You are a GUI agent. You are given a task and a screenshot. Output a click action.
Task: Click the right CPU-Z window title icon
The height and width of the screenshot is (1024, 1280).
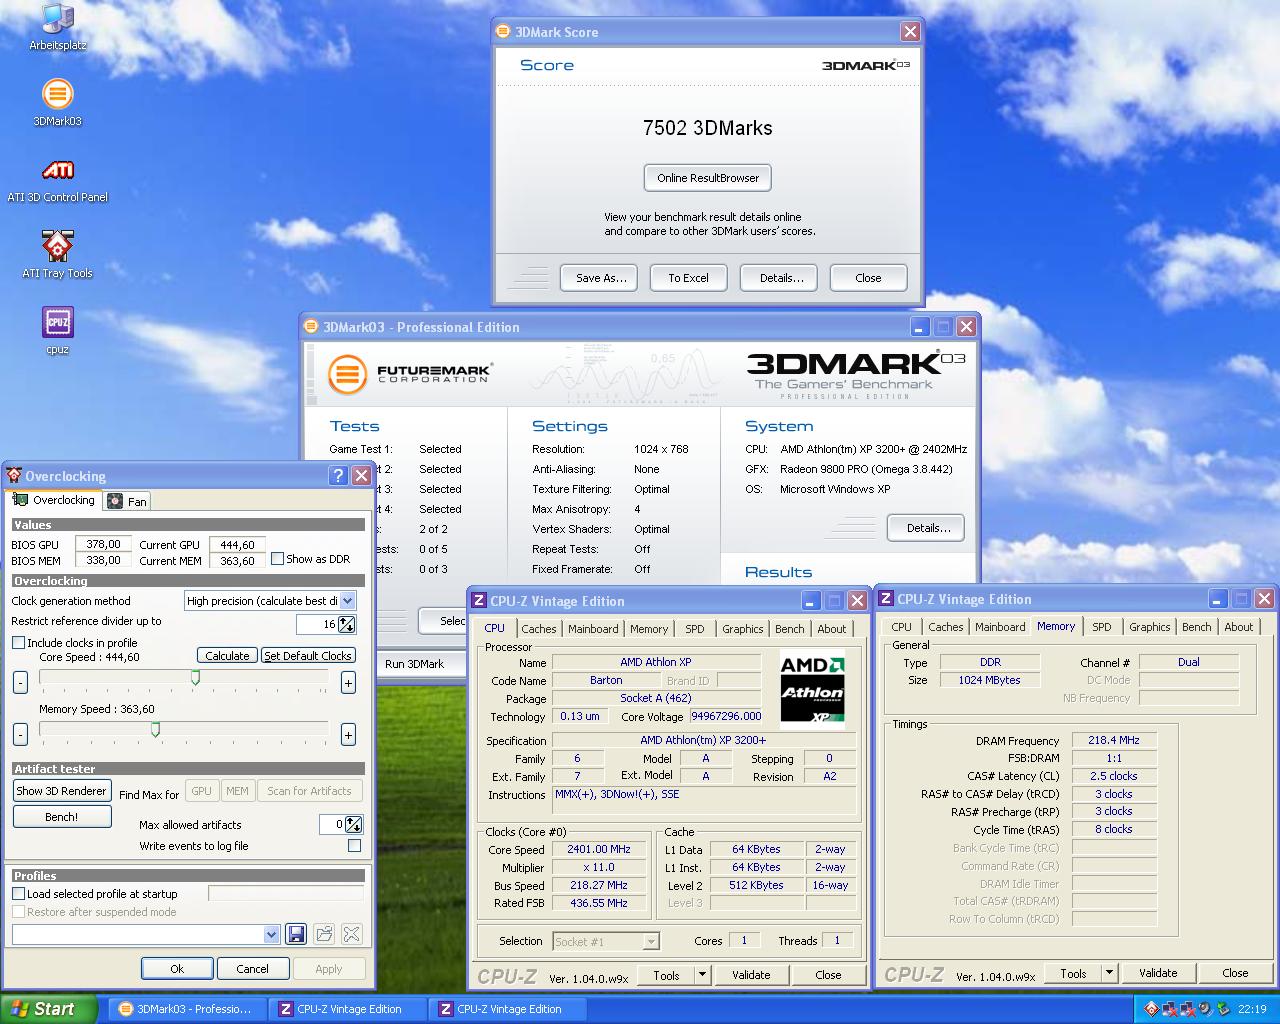tap(886, 599)
